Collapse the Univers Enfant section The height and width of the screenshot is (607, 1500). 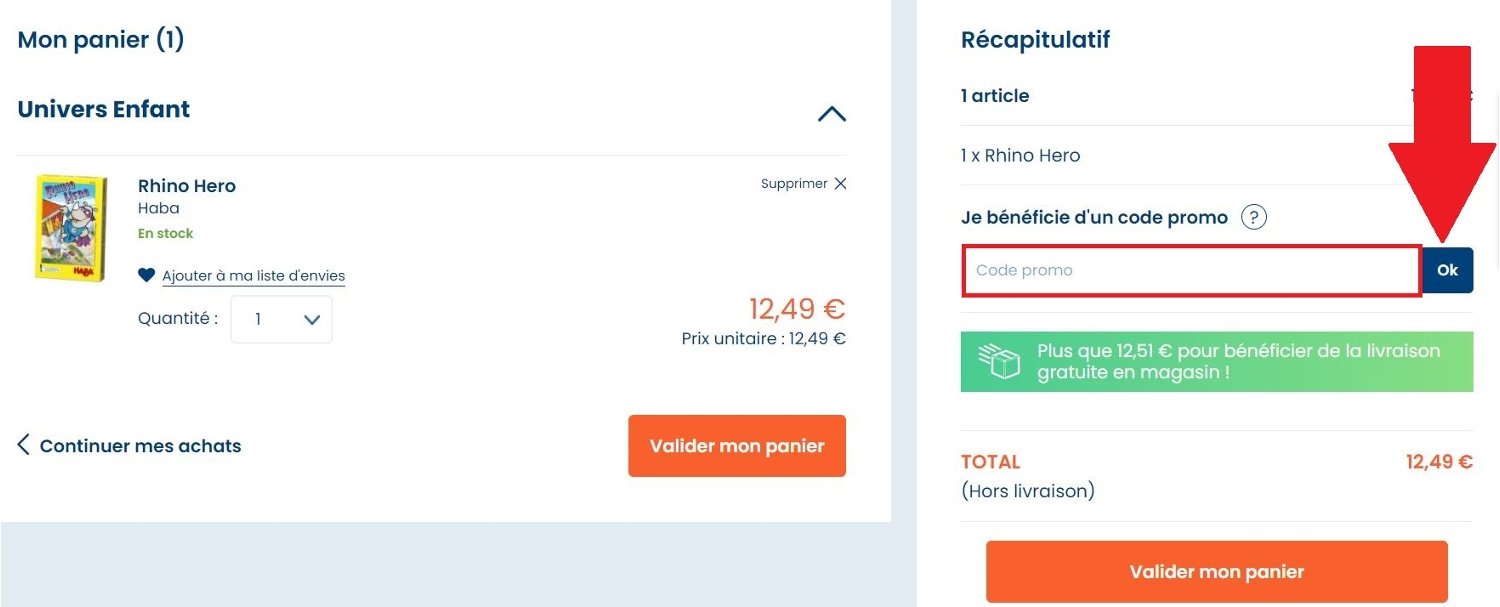coord(831,113)
